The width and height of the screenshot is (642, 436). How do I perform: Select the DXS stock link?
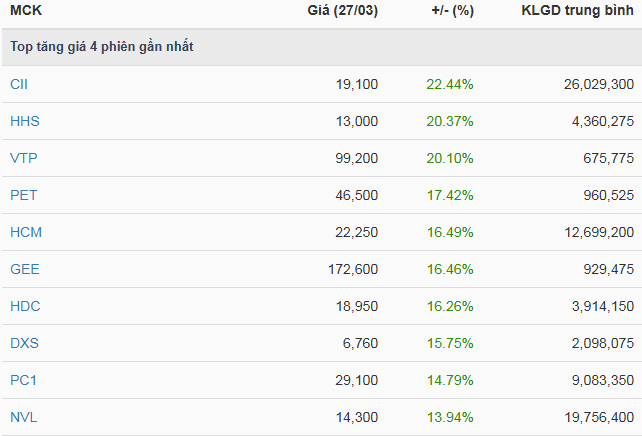click(25, 343)
